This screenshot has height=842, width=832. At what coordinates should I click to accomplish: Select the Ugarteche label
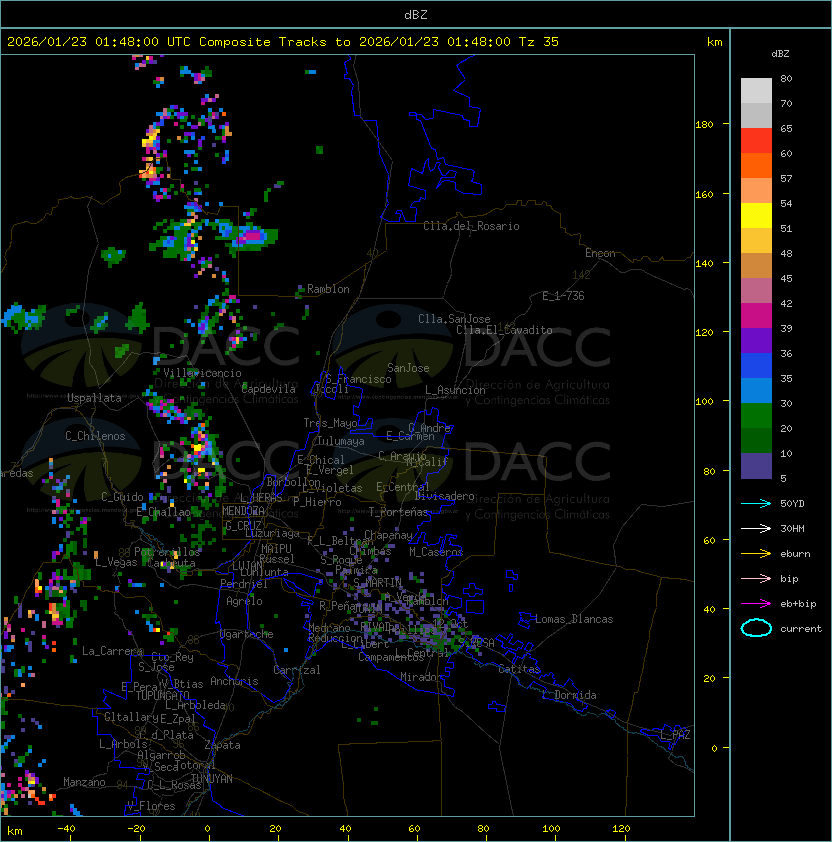pyautogui.click(x=247, y=634)
